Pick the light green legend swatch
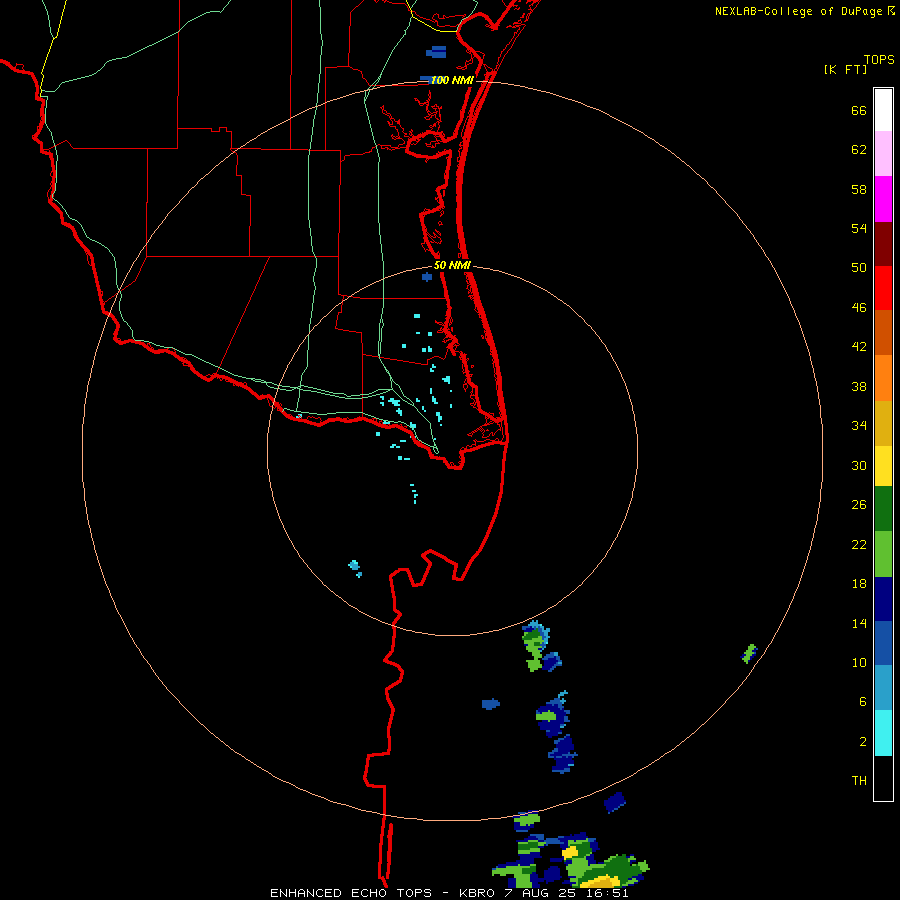 coord(883,554)
